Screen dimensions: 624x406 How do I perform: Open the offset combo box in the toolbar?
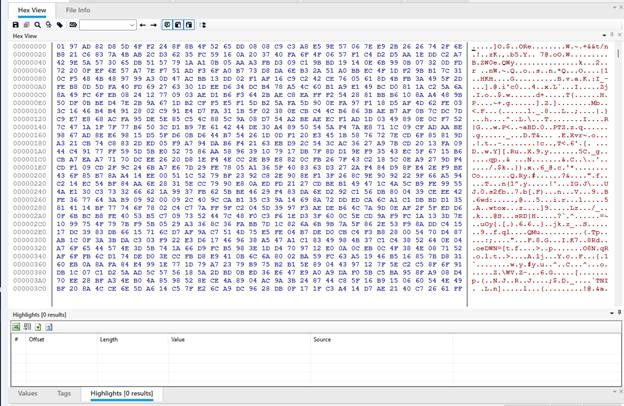point(108,25)
